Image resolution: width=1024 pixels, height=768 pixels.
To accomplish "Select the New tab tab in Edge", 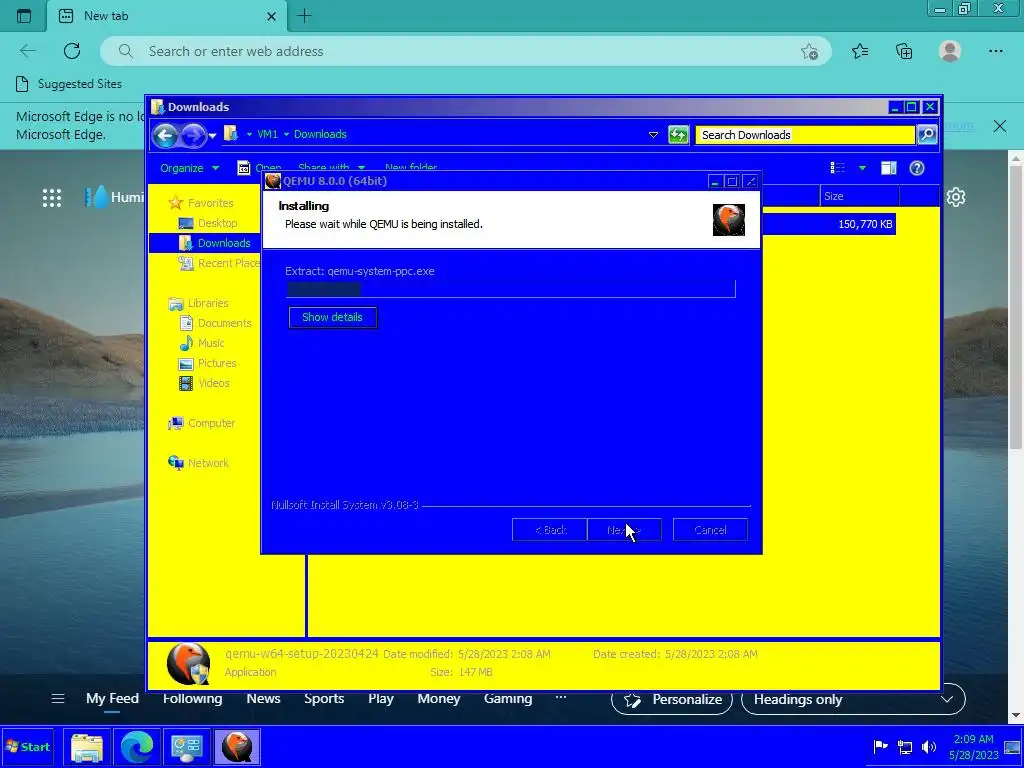I will tap(166, 16).
